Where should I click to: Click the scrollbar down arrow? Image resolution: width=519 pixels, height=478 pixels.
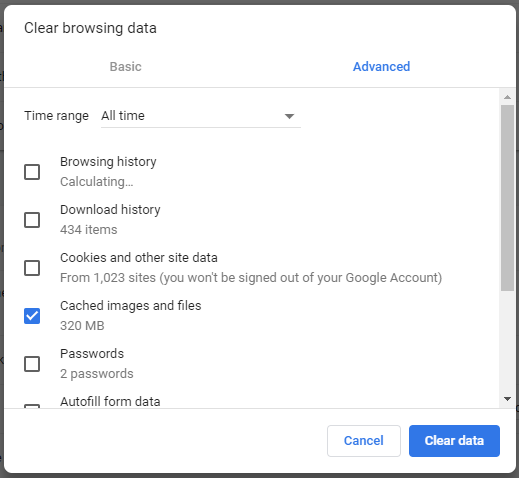click(x=507, y=399)
